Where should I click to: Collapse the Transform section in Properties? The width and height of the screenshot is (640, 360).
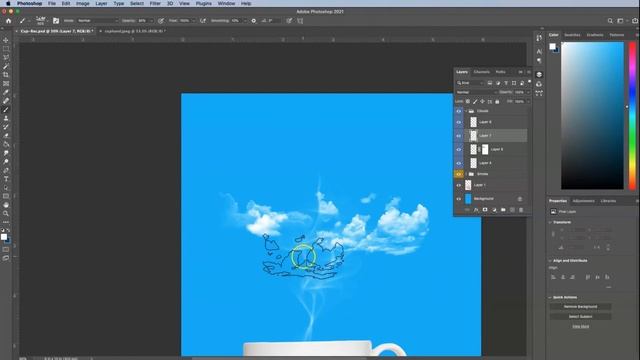coord(550,222)
